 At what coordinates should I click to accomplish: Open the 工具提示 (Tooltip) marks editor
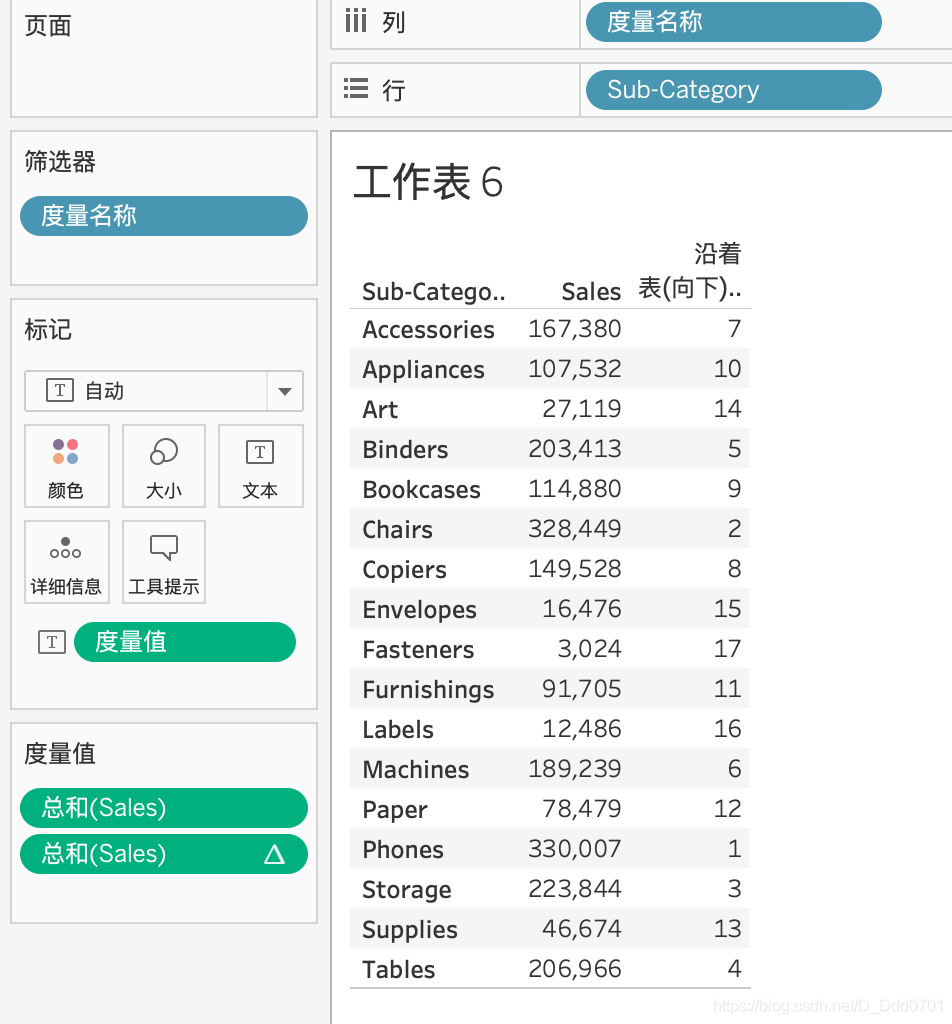pos(163,561)
